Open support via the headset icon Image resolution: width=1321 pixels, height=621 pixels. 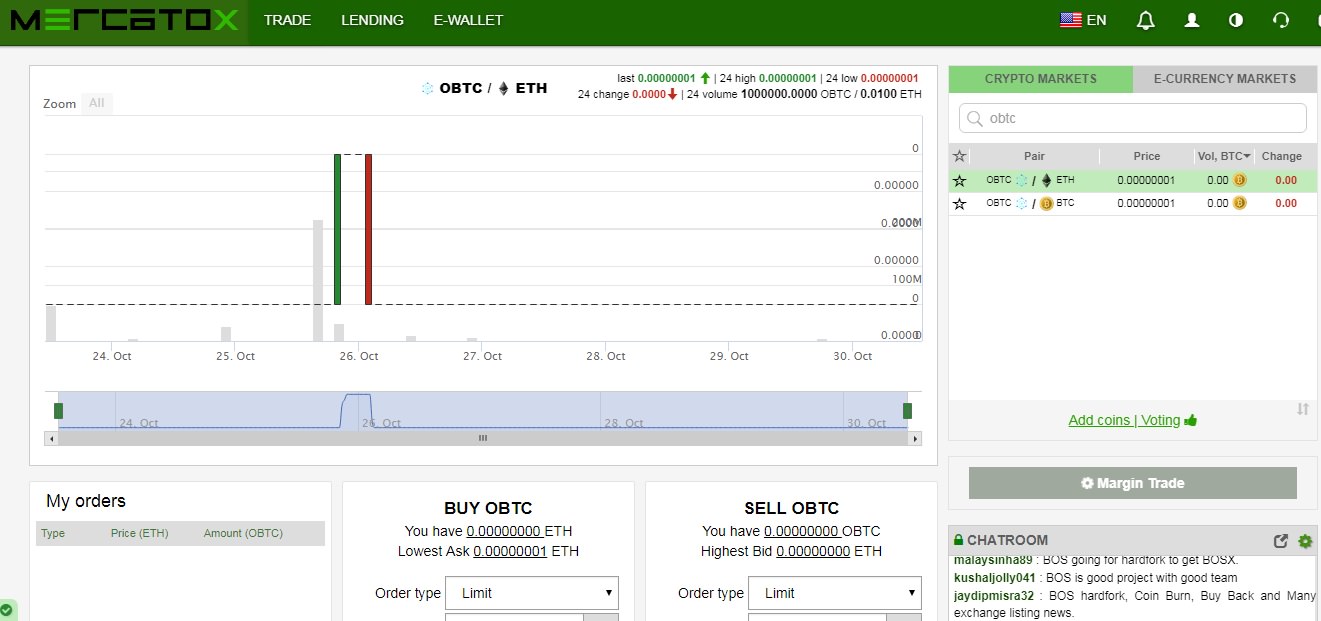point(1281,20)
